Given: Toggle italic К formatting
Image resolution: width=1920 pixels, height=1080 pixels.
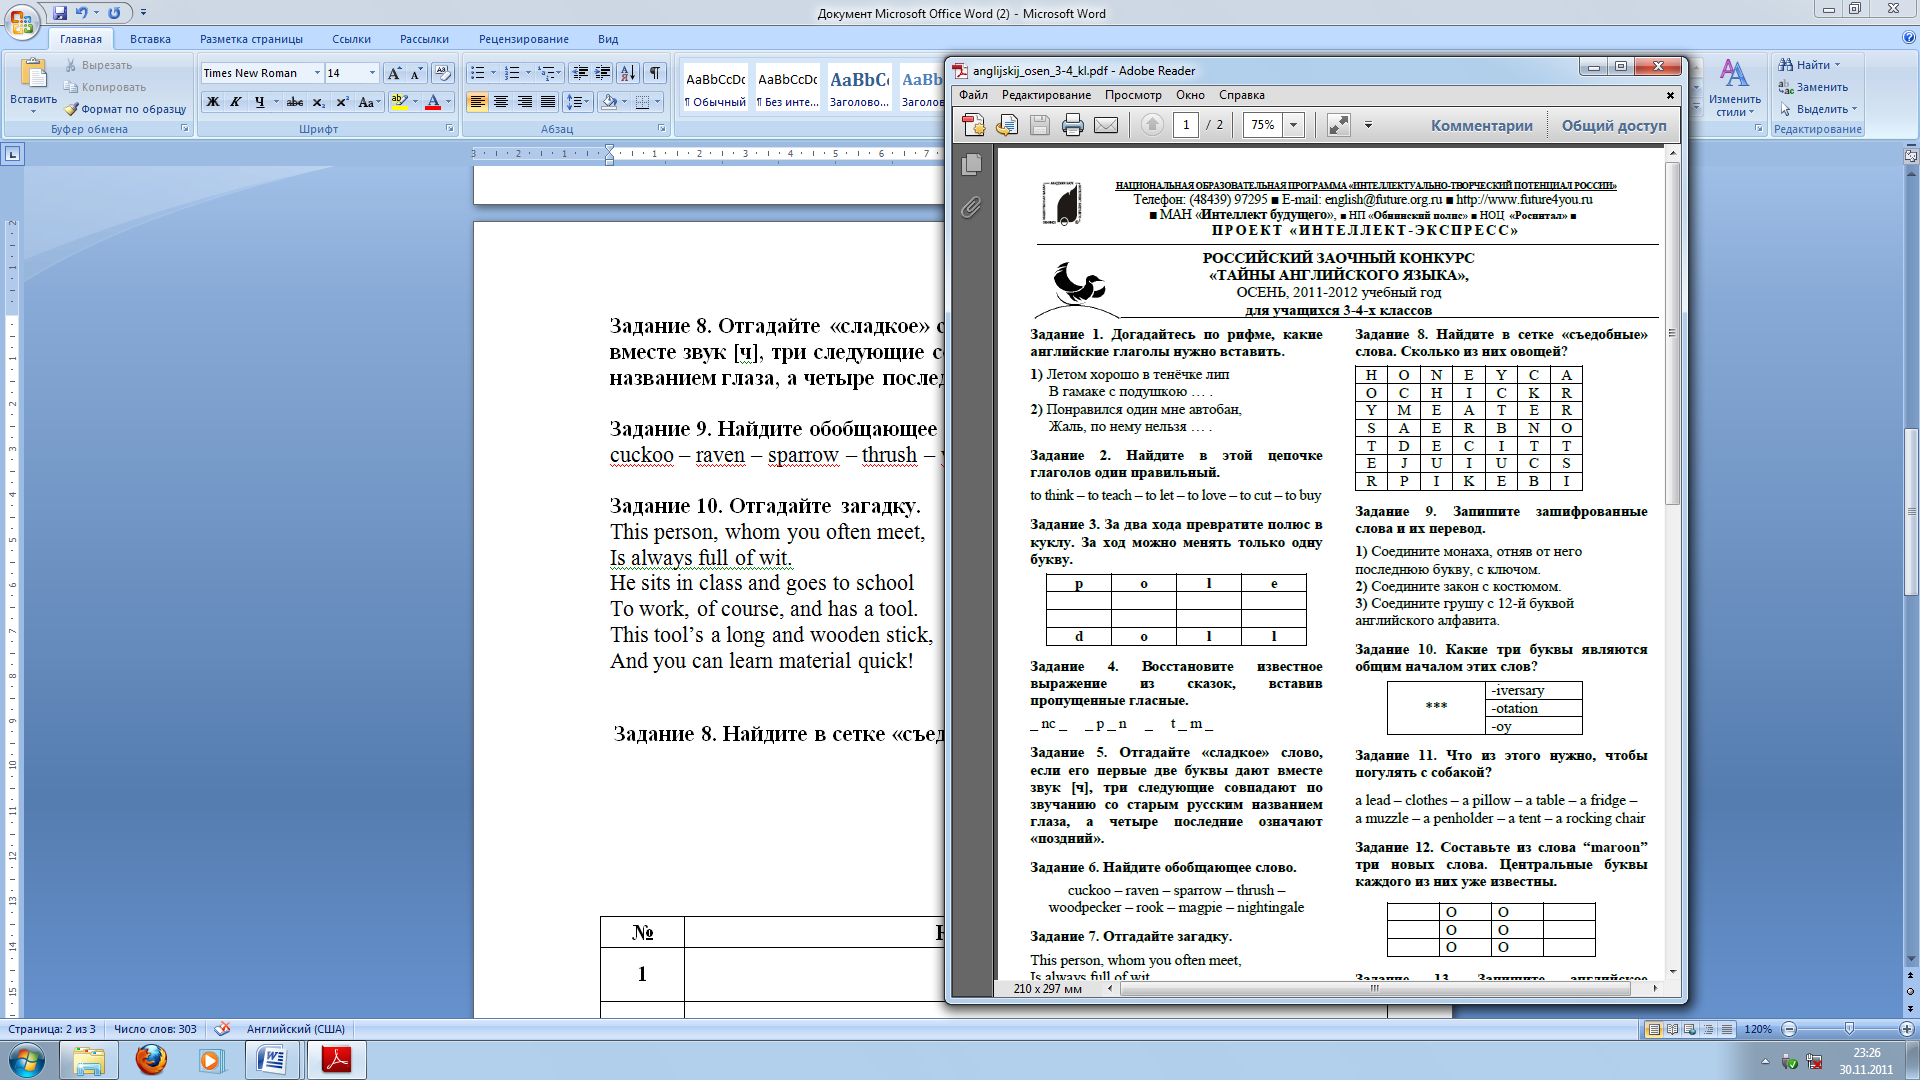Looking at the screenshot, I should point(236,102).
